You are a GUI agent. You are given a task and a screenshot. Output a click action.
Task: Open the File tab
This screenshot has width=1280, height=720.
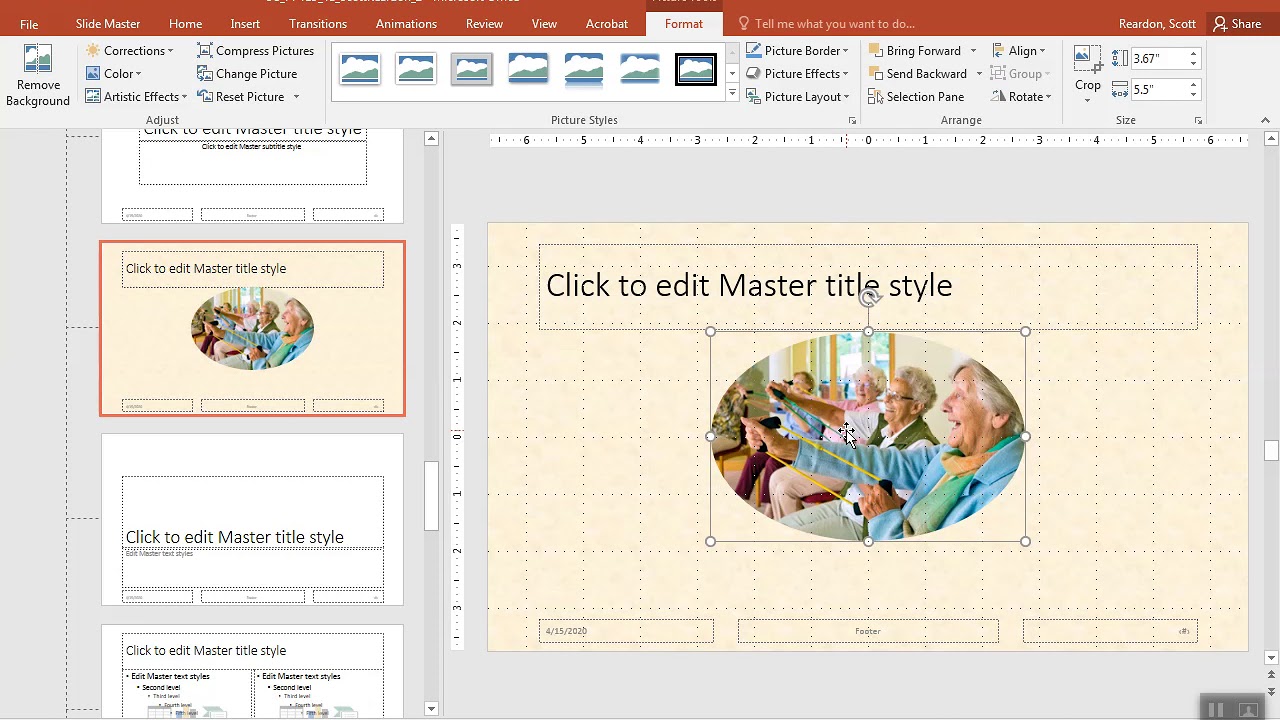(29, 24)
